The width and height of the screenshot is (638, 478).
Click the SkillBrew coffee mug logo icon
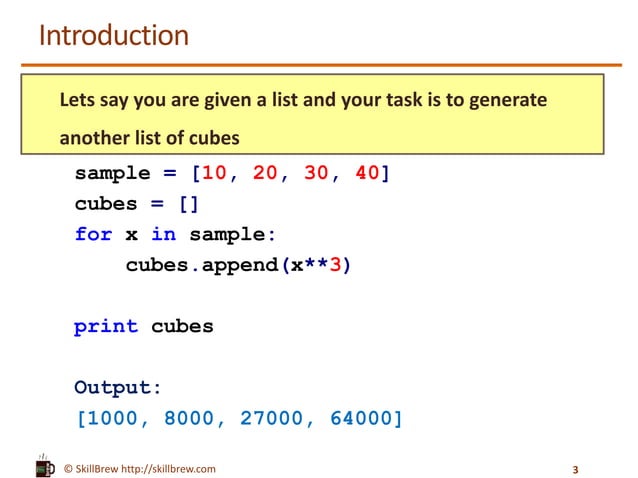tap(45, 466)
